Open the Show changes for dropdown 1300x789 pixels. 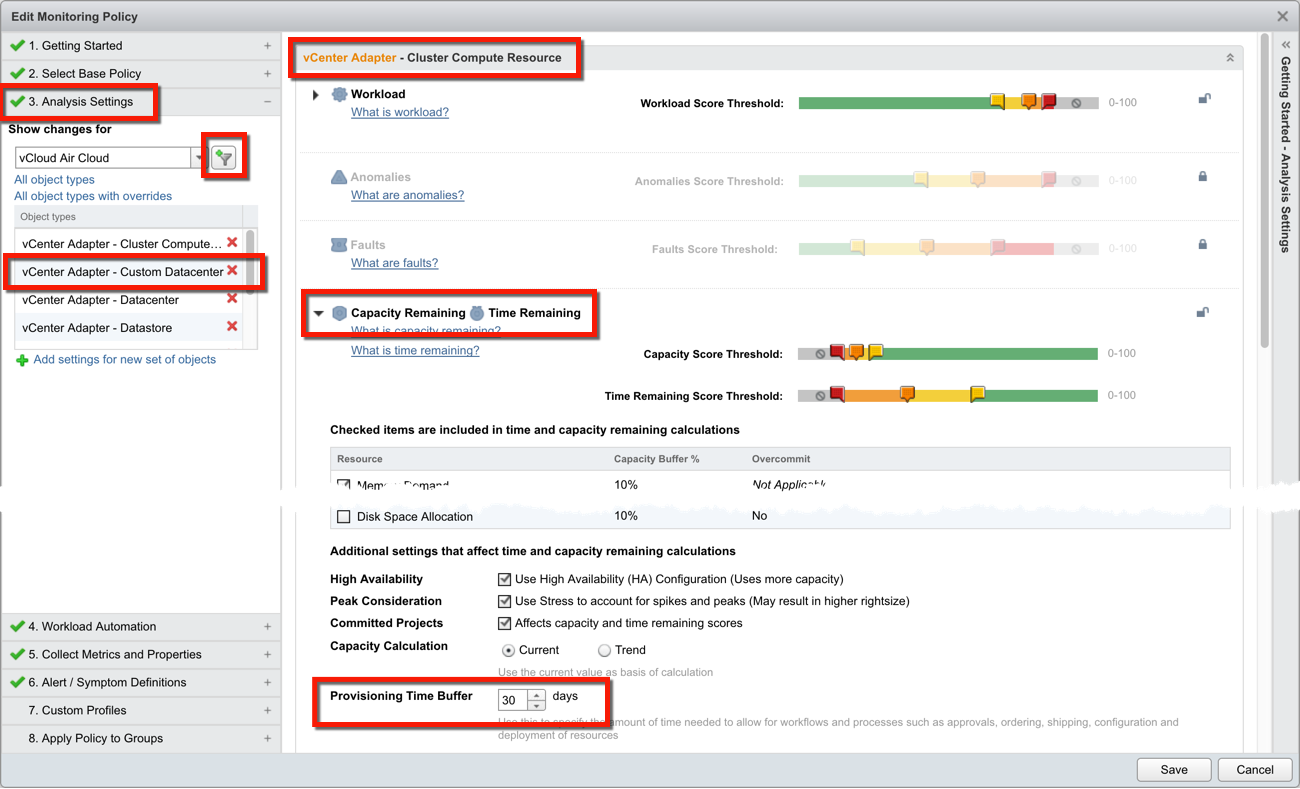[x=198, y=157]
